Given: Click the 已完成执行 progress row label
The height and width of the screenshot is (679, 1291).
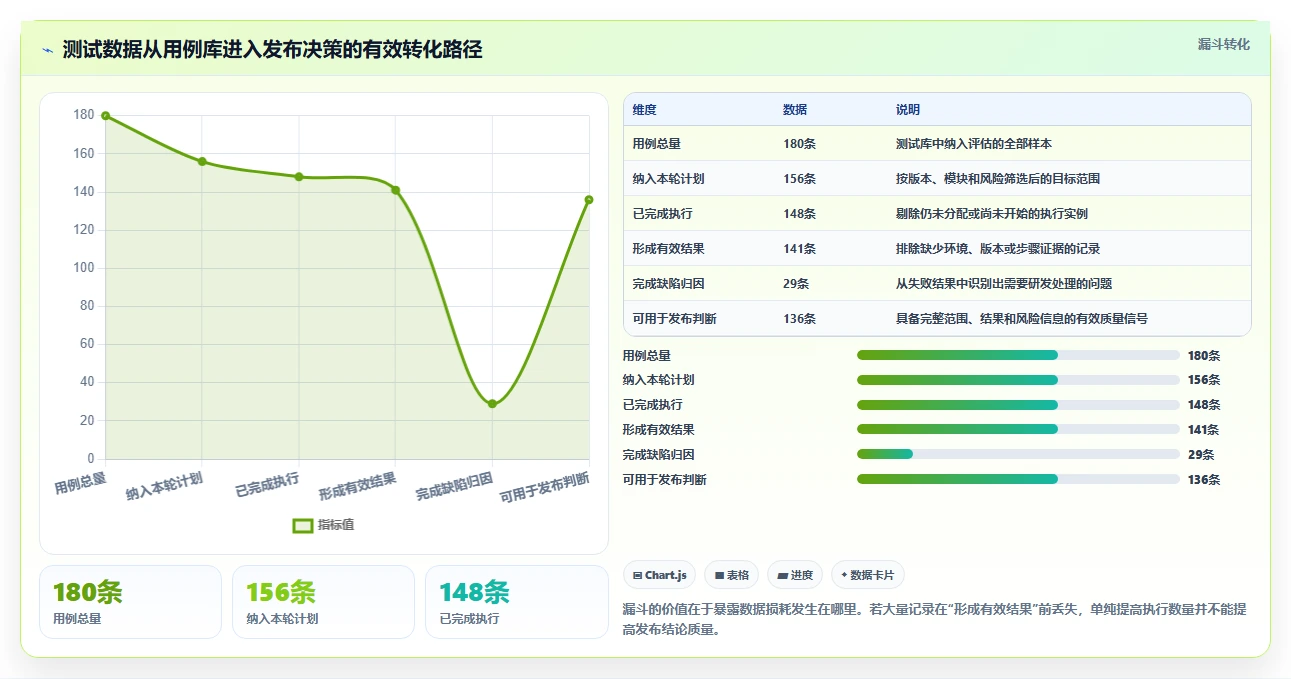Looking at the screenshot, I should 652,405.
